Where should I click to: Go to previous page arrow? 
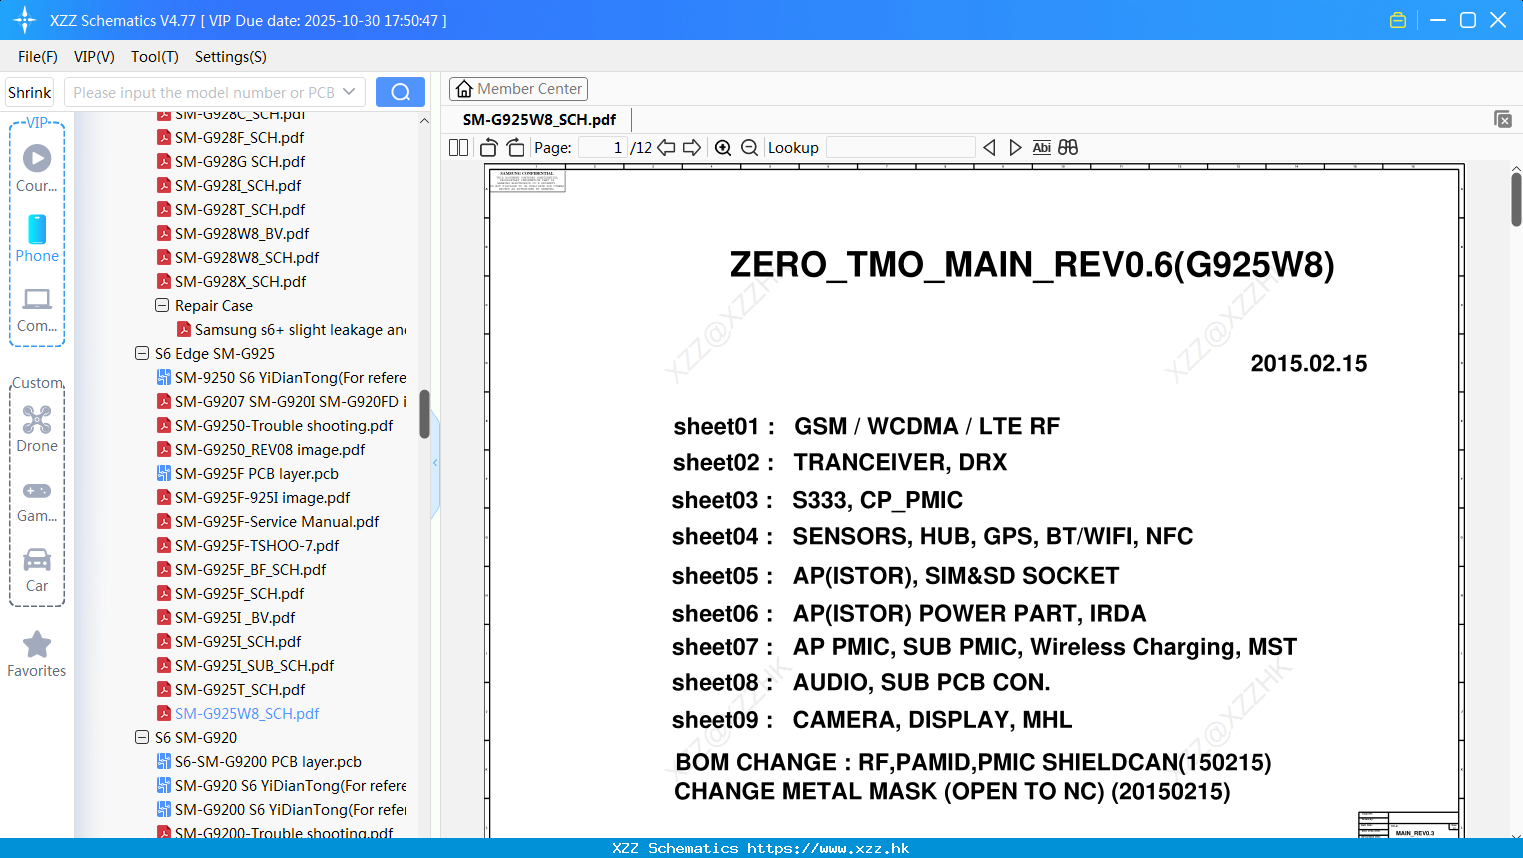(667, 148)
